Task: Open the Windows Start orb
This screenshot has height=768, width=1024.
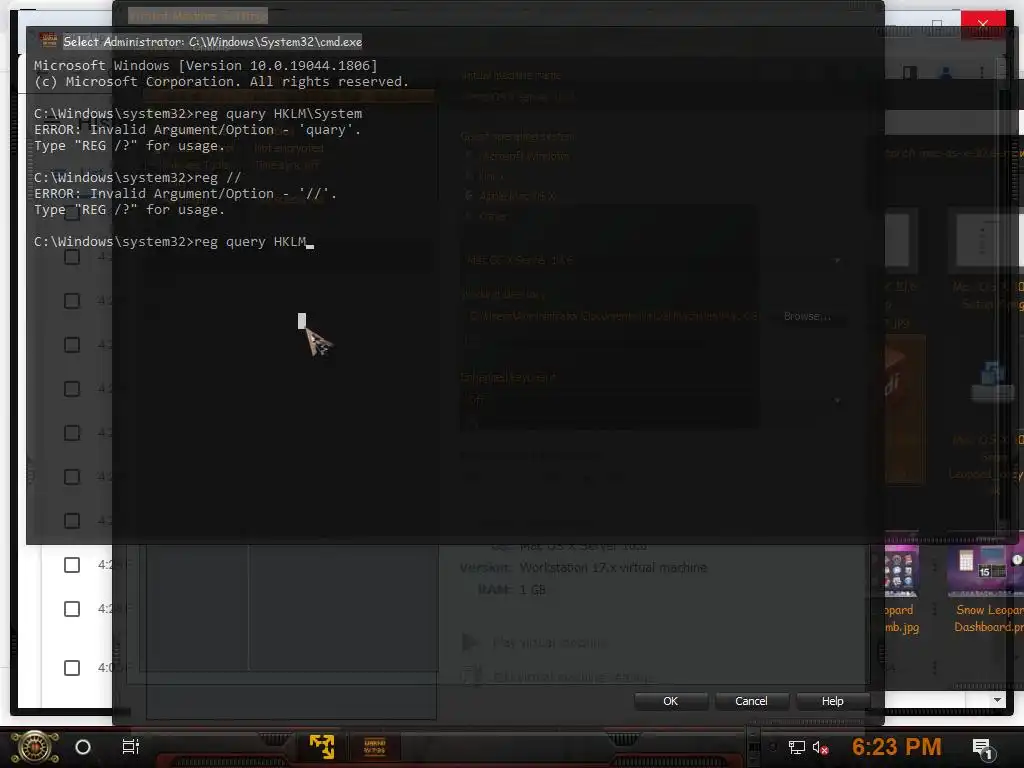Action: 35,747
